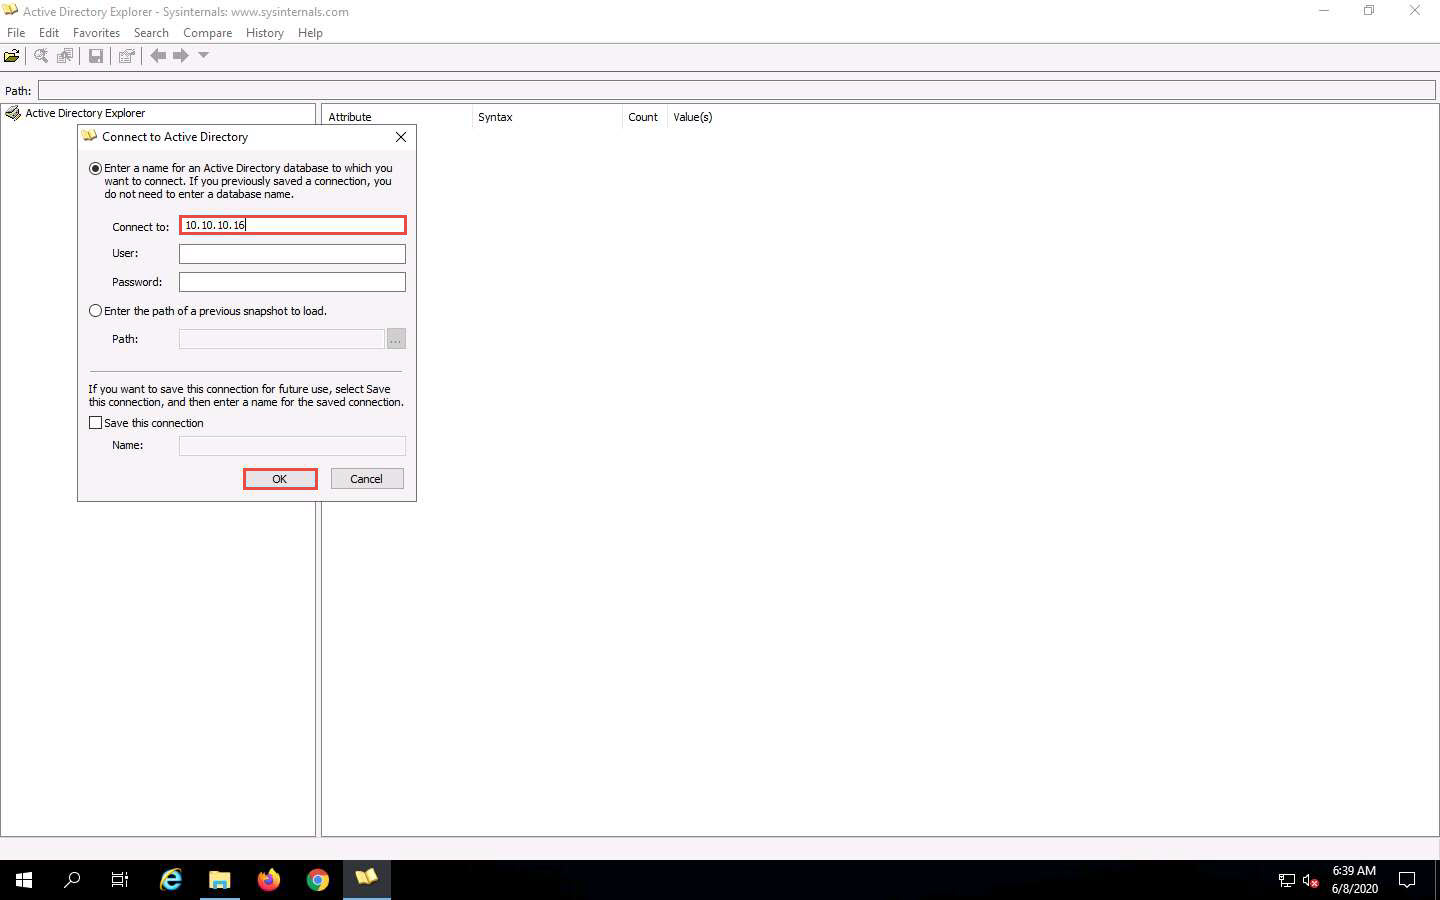Open the File menu
This screenshot has width=1440, height=900.
(16, 33)
